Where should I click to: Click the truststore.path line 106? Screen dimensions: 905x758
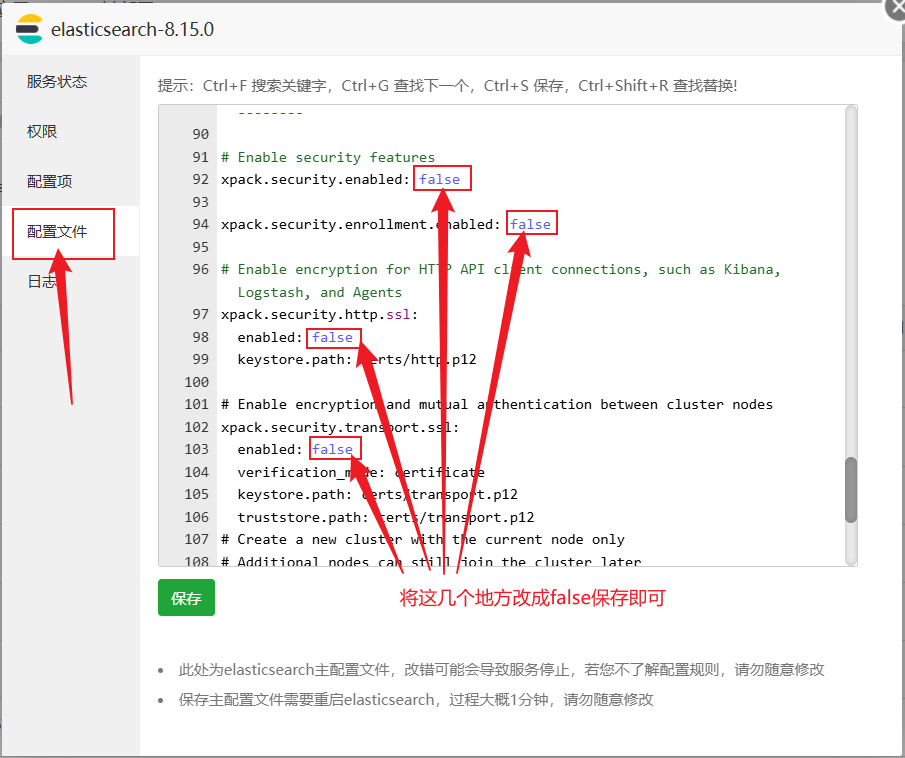(x=386, y=517)
